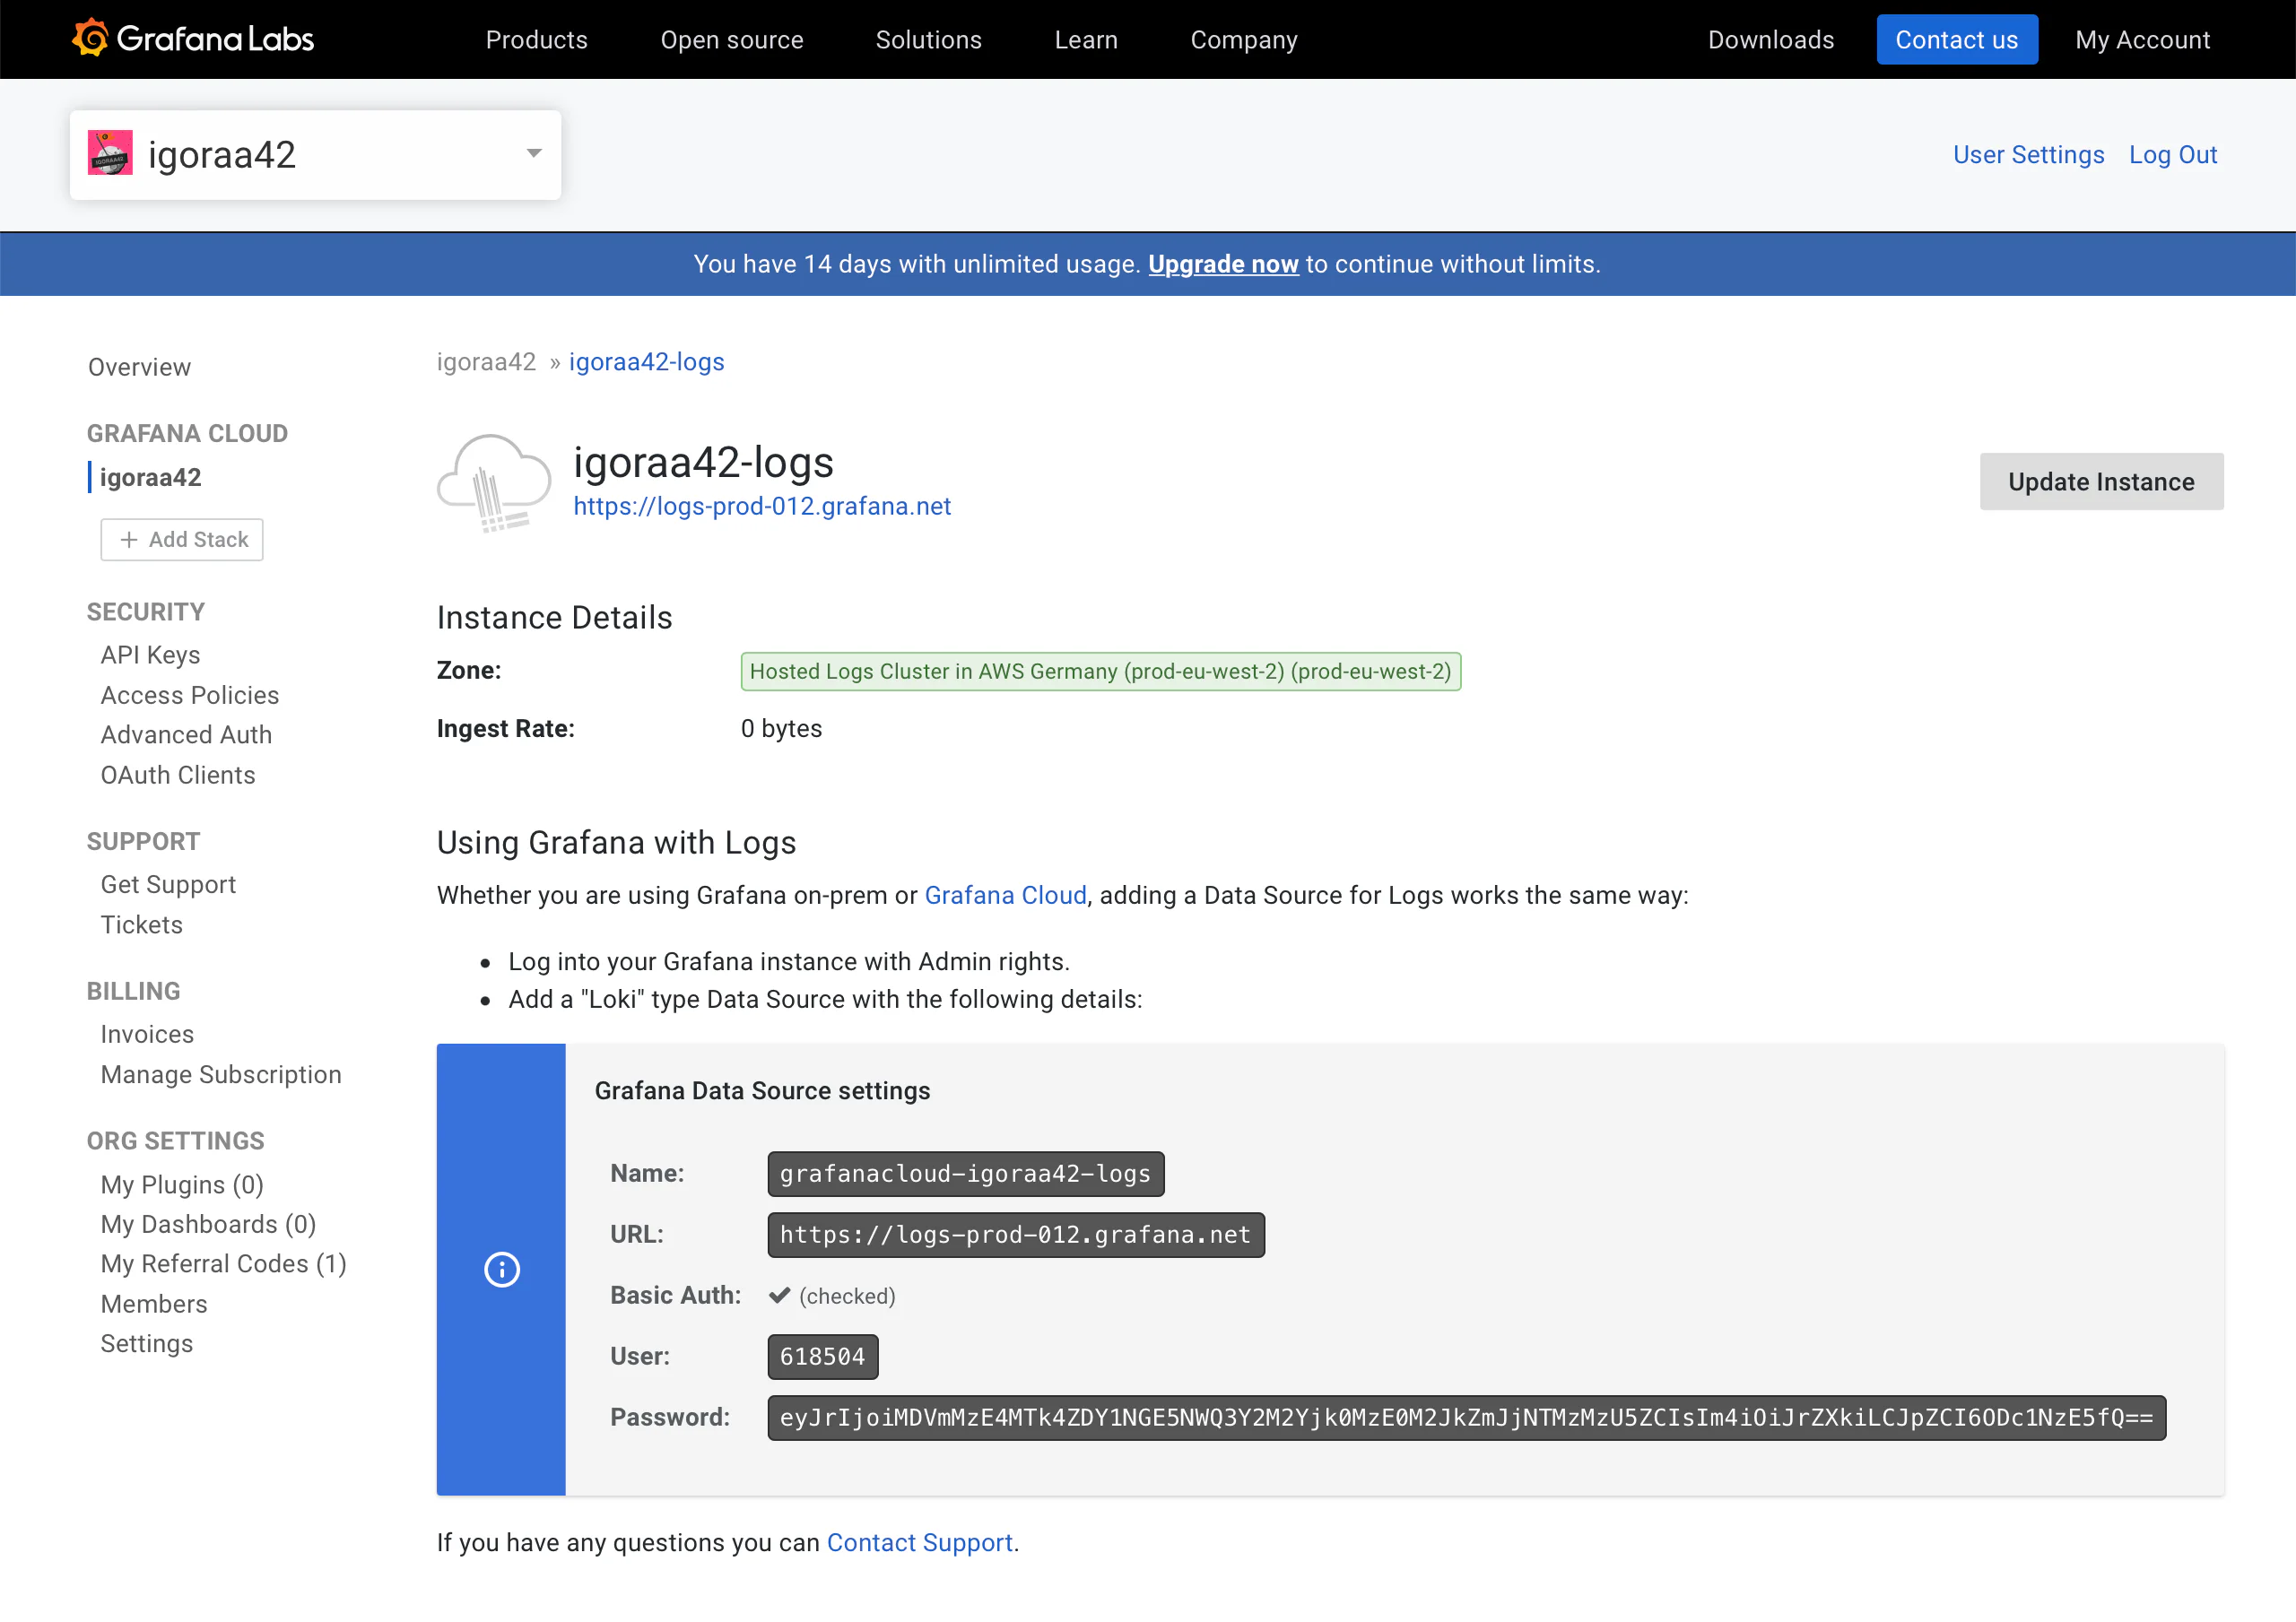
Task: Click the Contact us button
Action: click(1956, 40)
